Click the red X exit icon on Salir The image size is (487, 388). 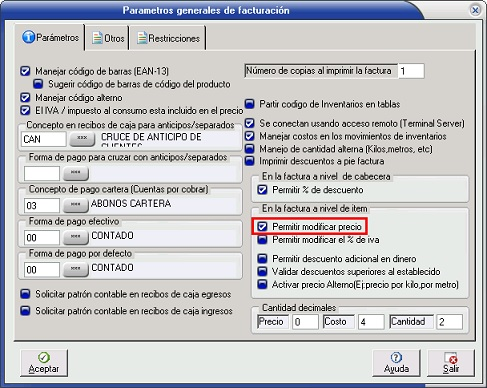(x=451, y=358)
